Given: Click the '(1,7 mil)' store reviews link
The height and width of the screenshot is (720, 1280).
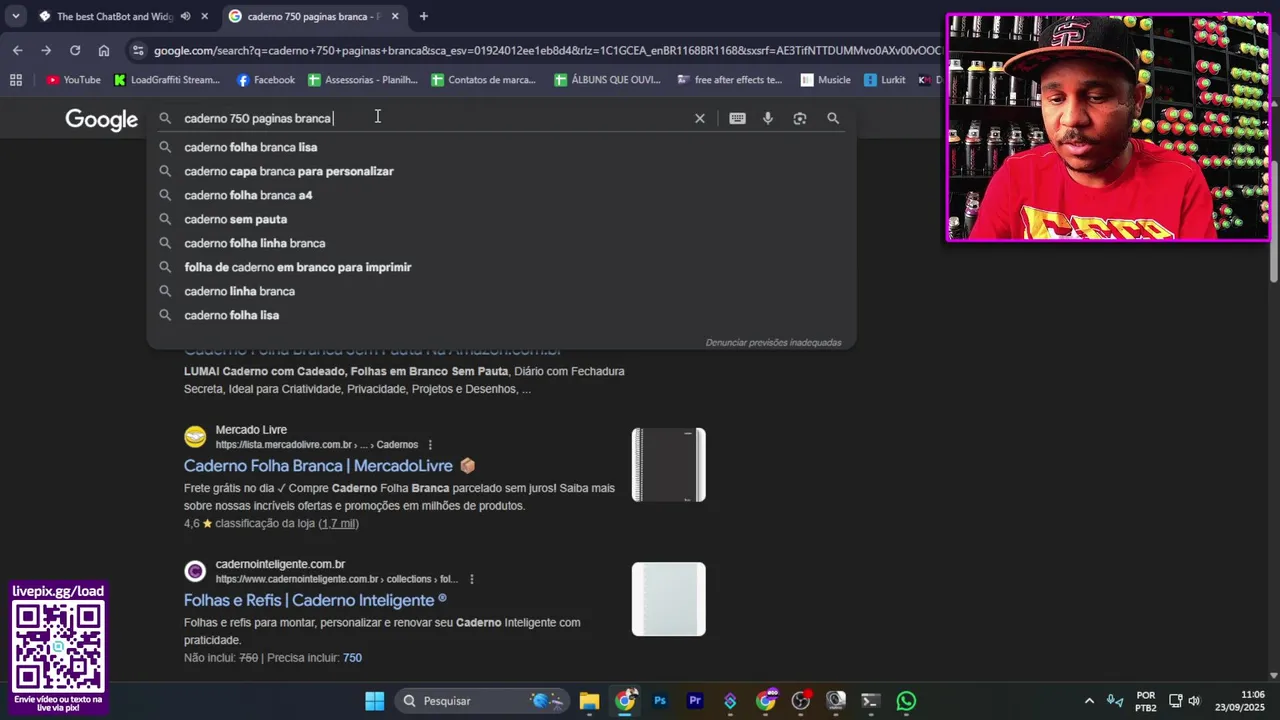Looking at the screenshot, I should [x=339, y=524].
